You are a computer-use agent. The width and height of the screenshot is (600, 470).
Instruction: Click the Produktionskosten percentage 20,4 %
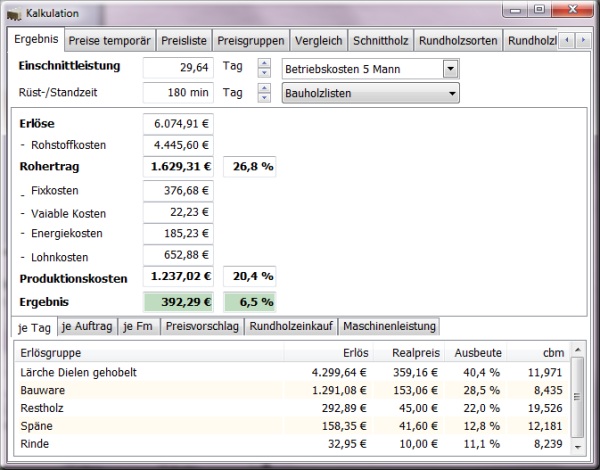(249, 276)
